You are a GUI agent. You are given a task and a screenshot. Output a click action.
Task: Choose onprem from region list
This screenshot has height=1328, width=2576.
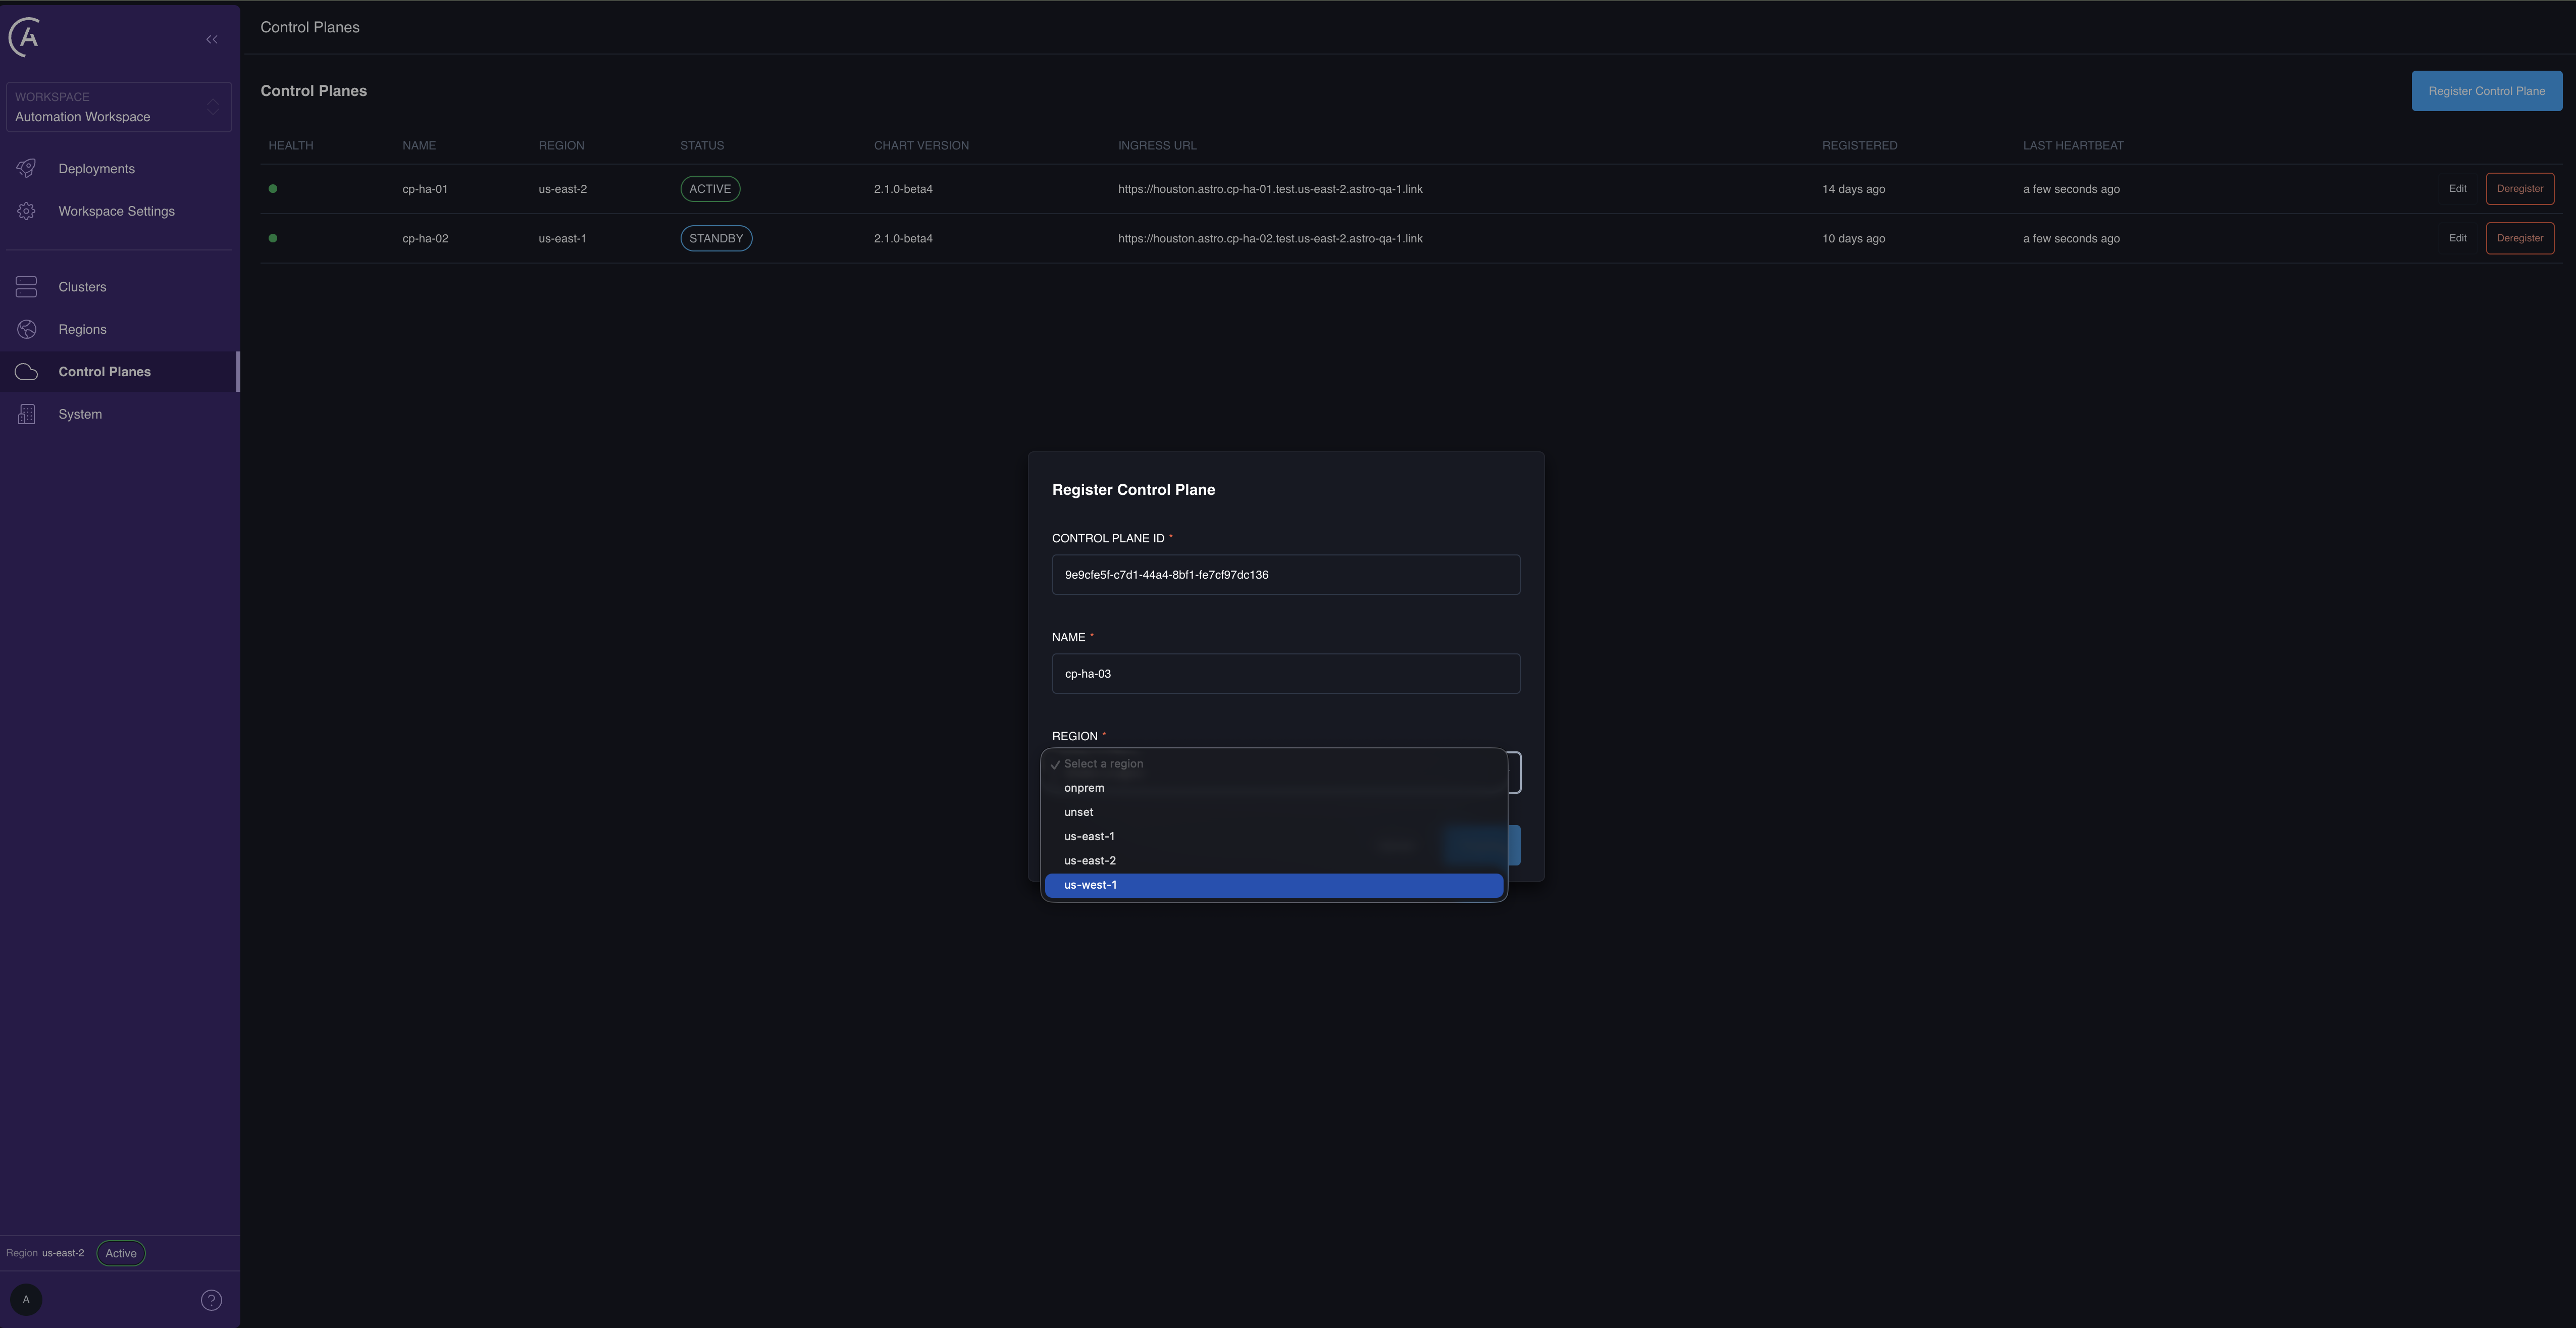[1274, 788]
